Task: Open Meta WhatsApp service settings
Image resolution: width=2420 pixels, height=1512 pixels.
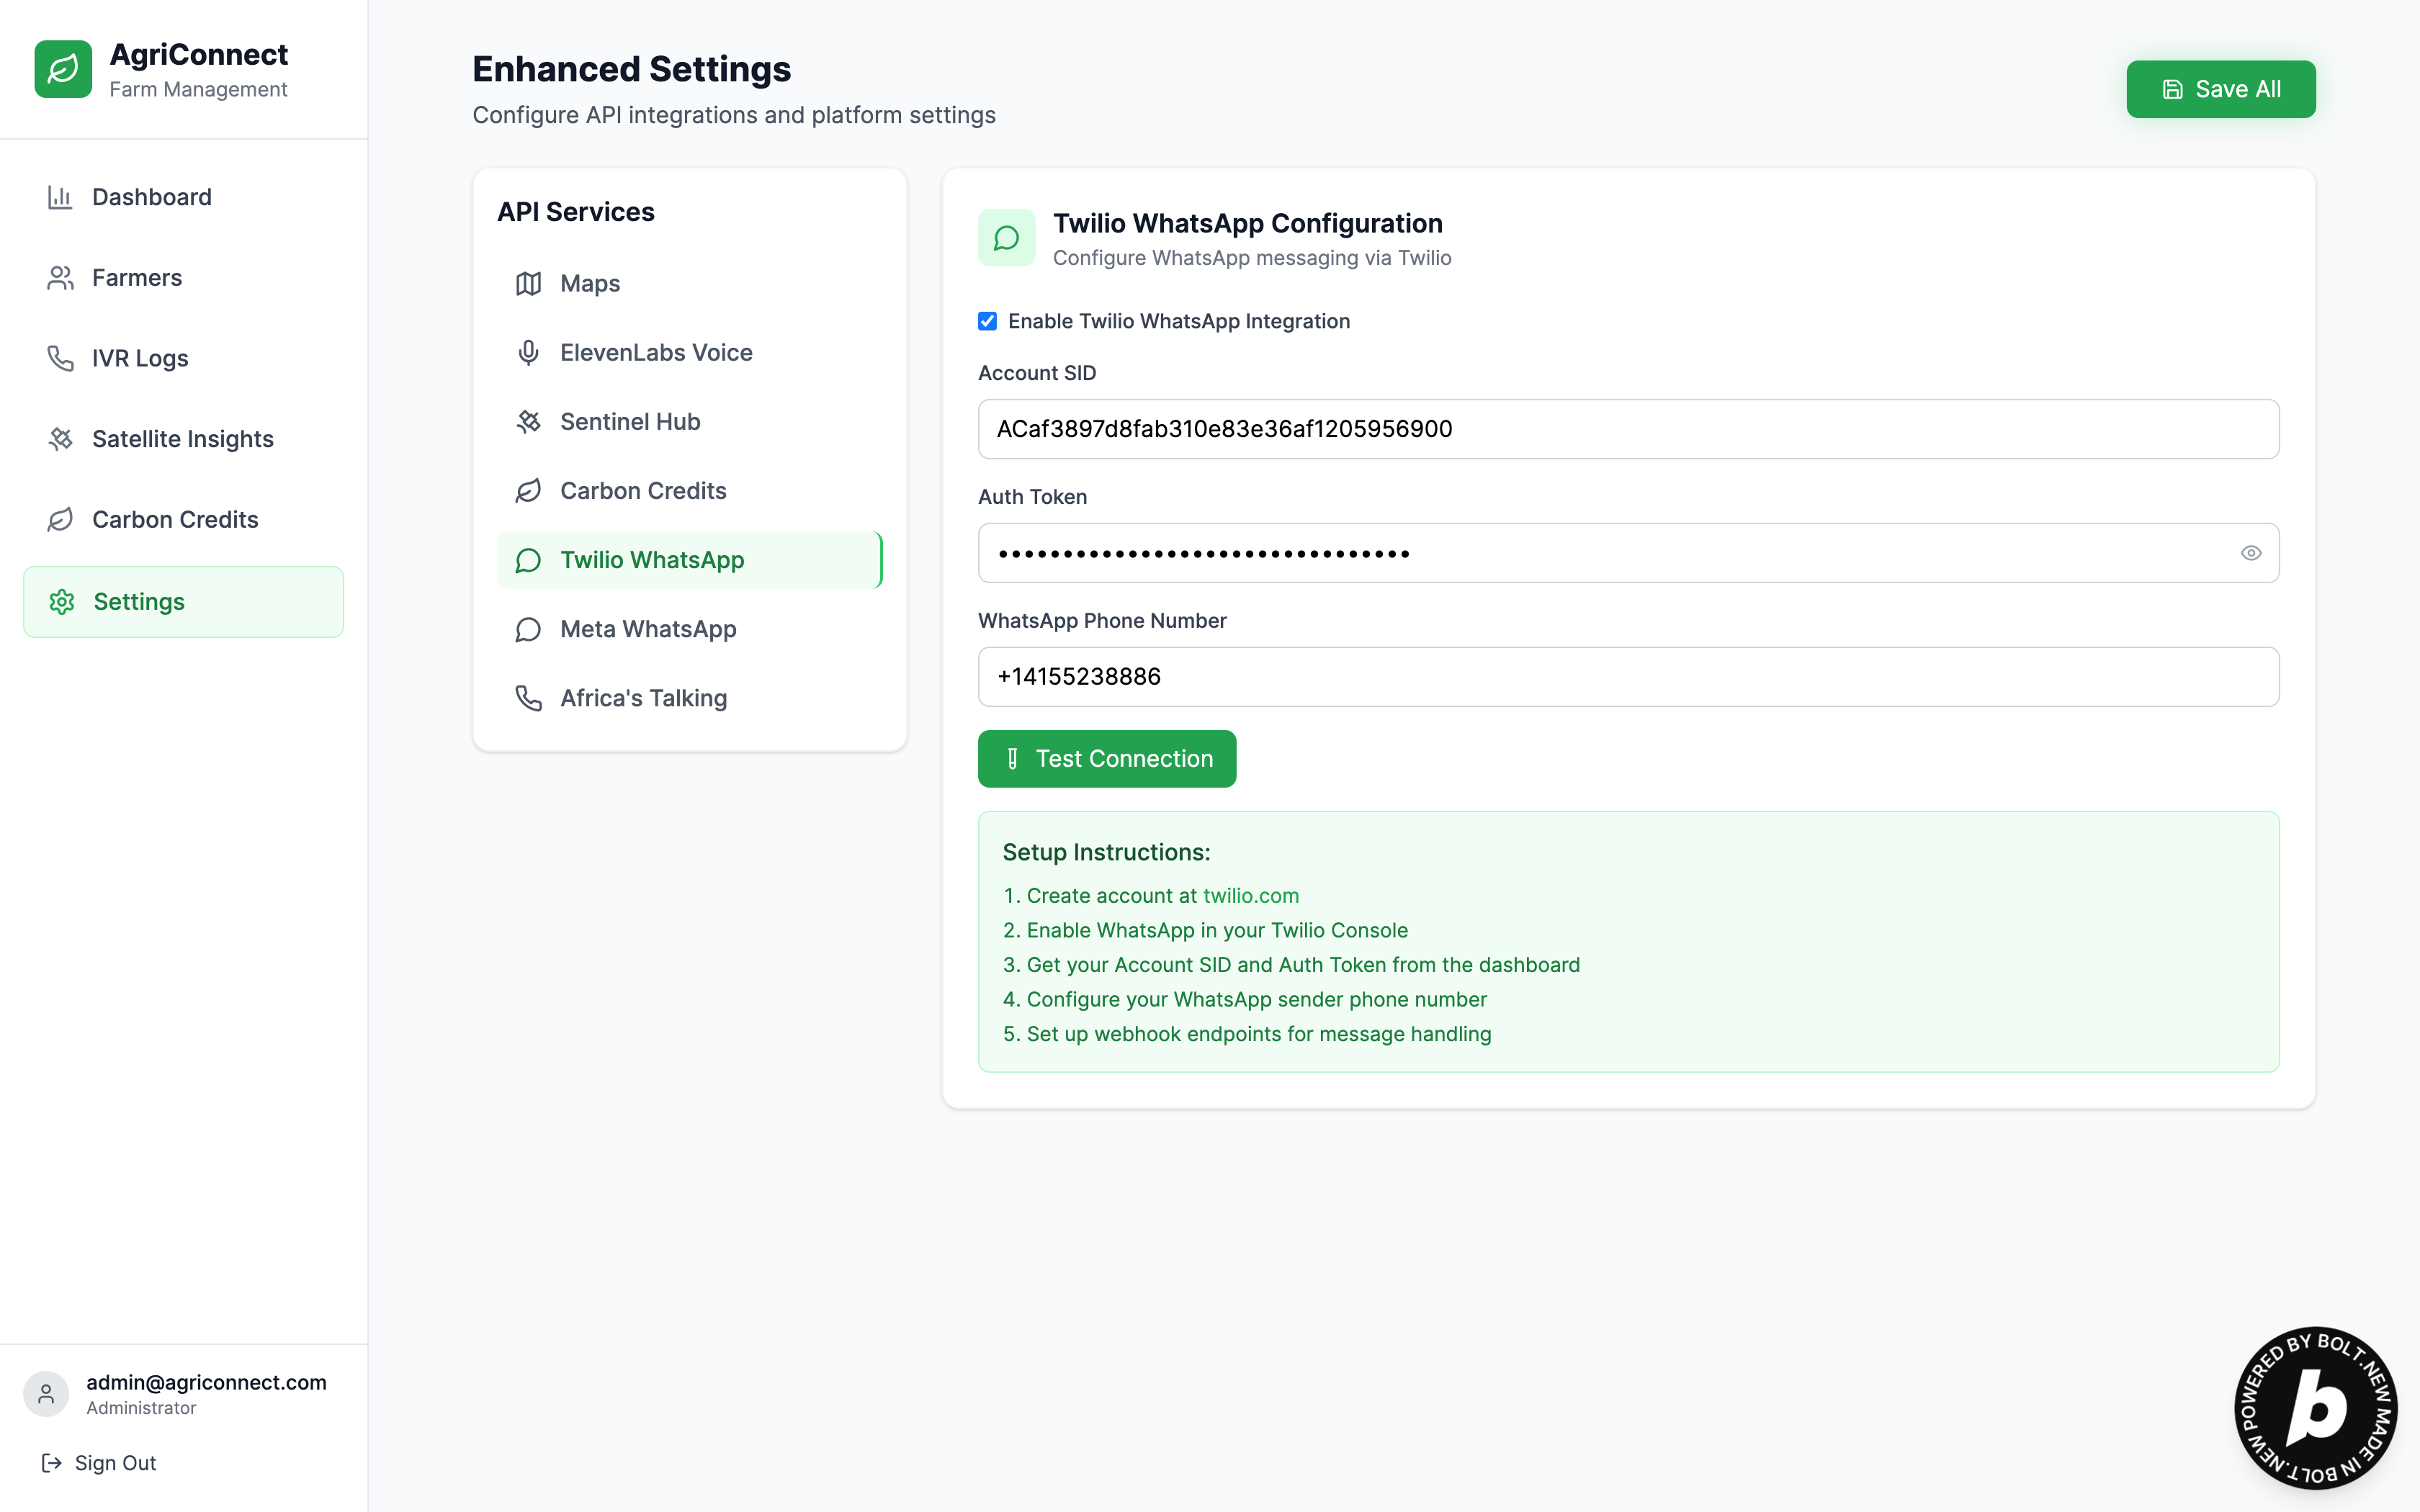Action: 648,629
